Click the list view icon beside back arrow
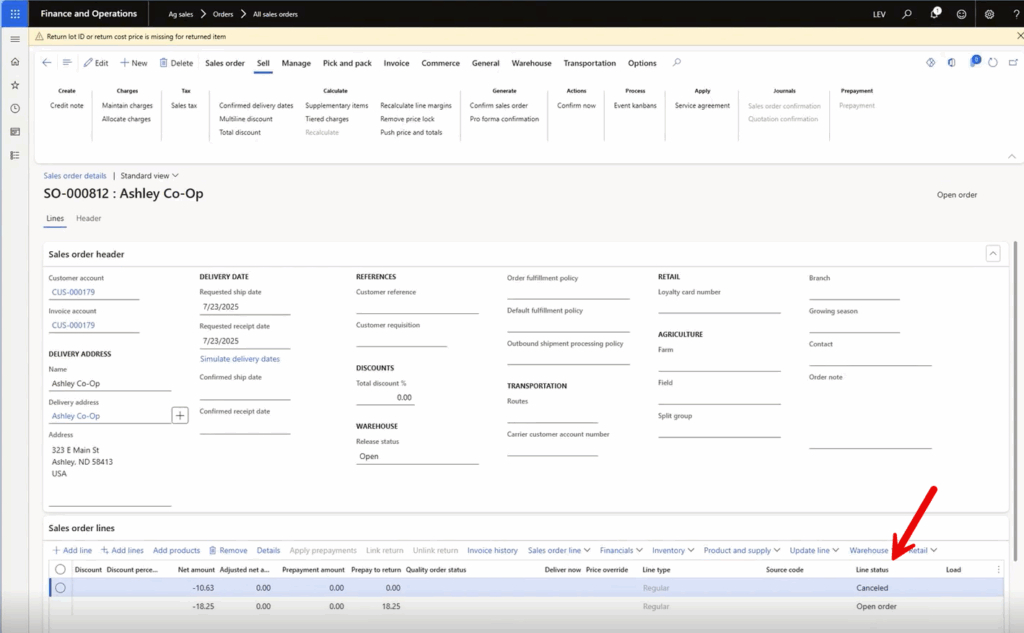 coord(67,63)
